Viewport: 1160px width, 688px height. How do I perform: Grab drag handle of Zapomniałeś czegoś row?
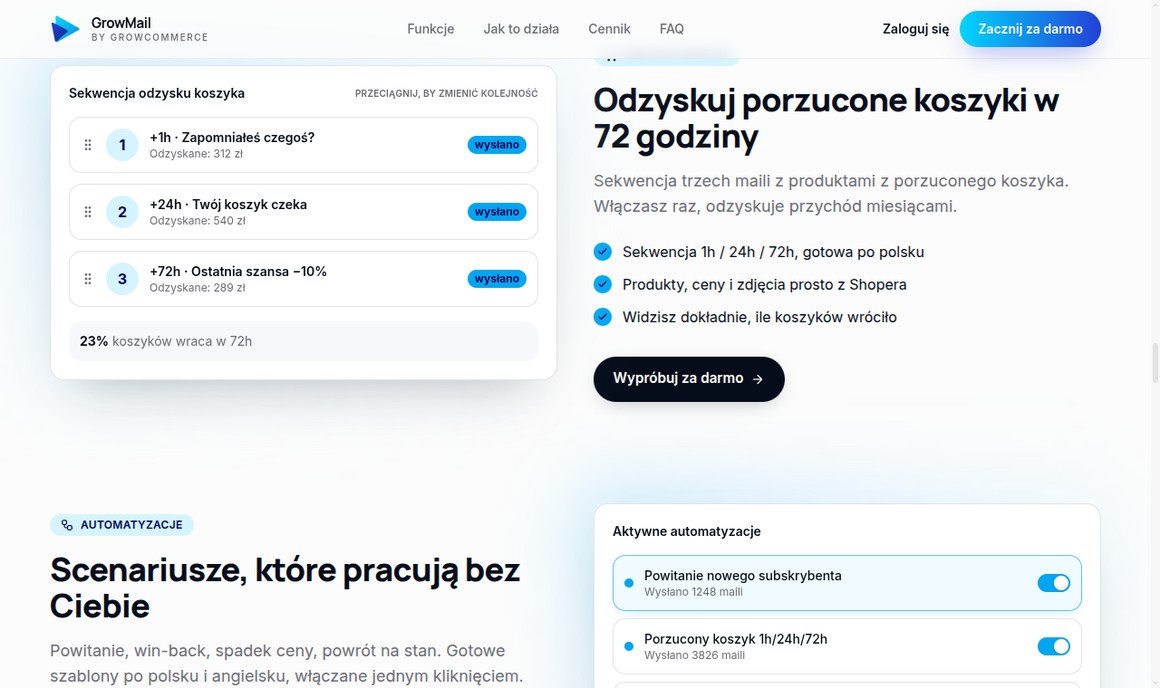coord(88,145)
